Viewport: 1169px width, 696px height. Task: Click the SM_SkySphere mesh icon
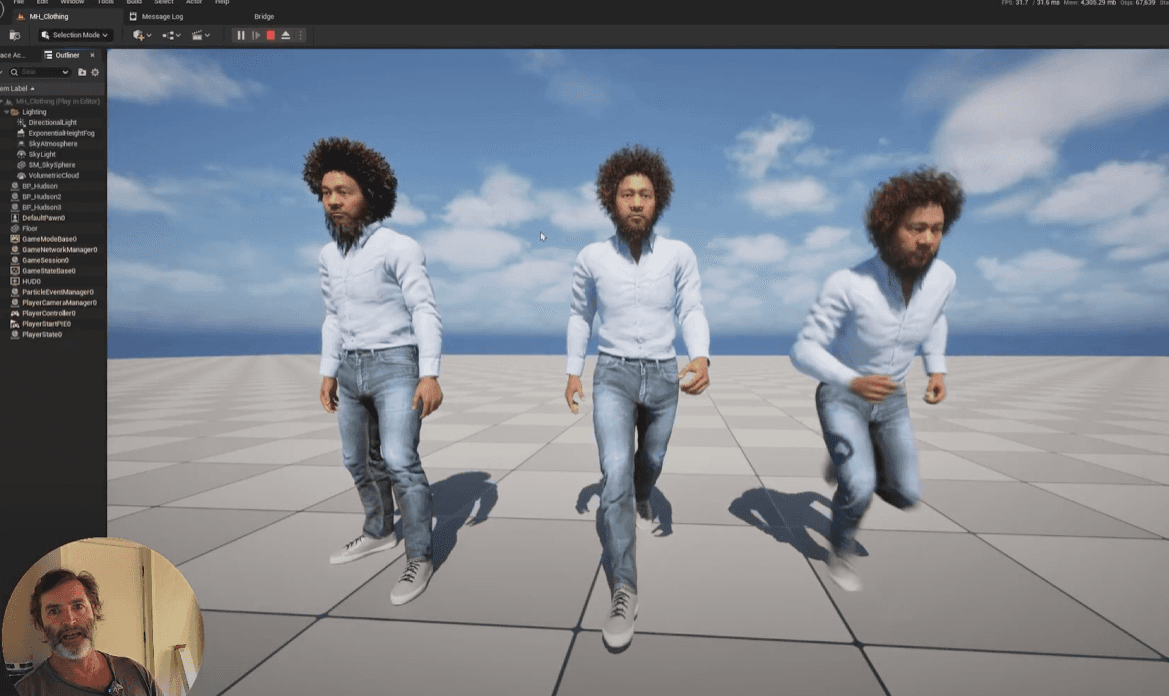click(21, 165)
